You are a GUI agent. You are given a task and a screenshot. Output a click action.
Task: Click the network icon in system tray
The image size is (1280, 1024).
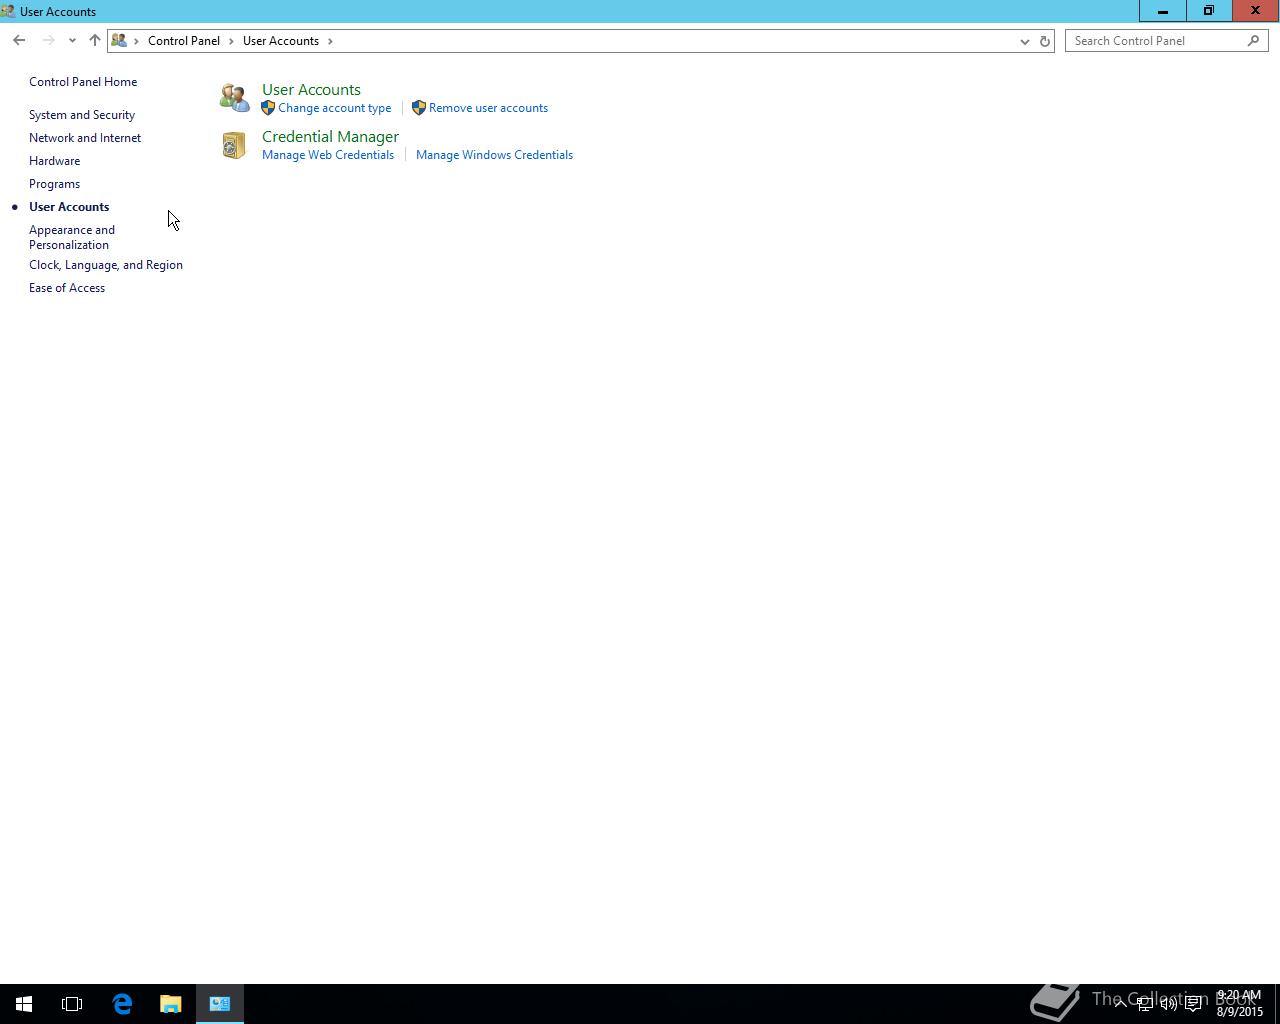click(x=1144, y=1004)
